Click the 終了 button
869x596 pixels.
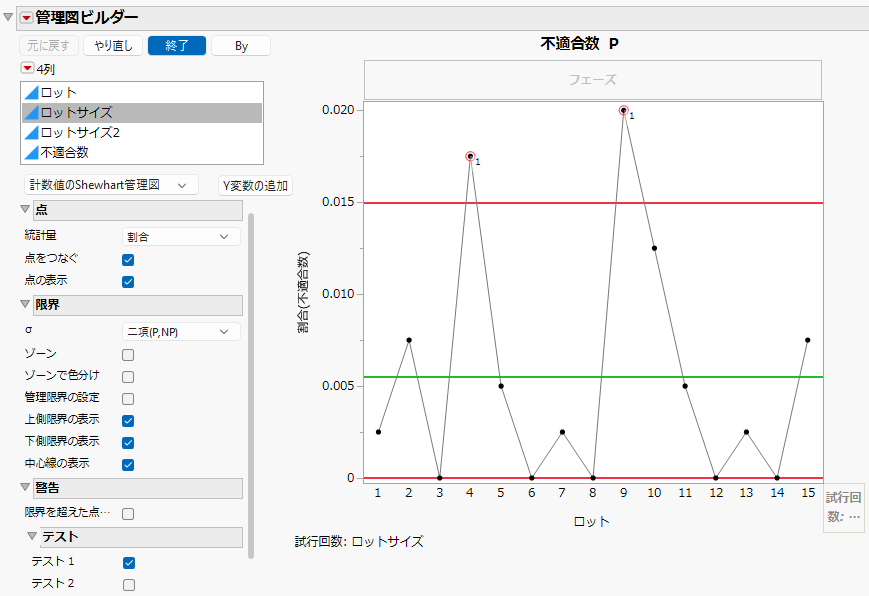177,45
